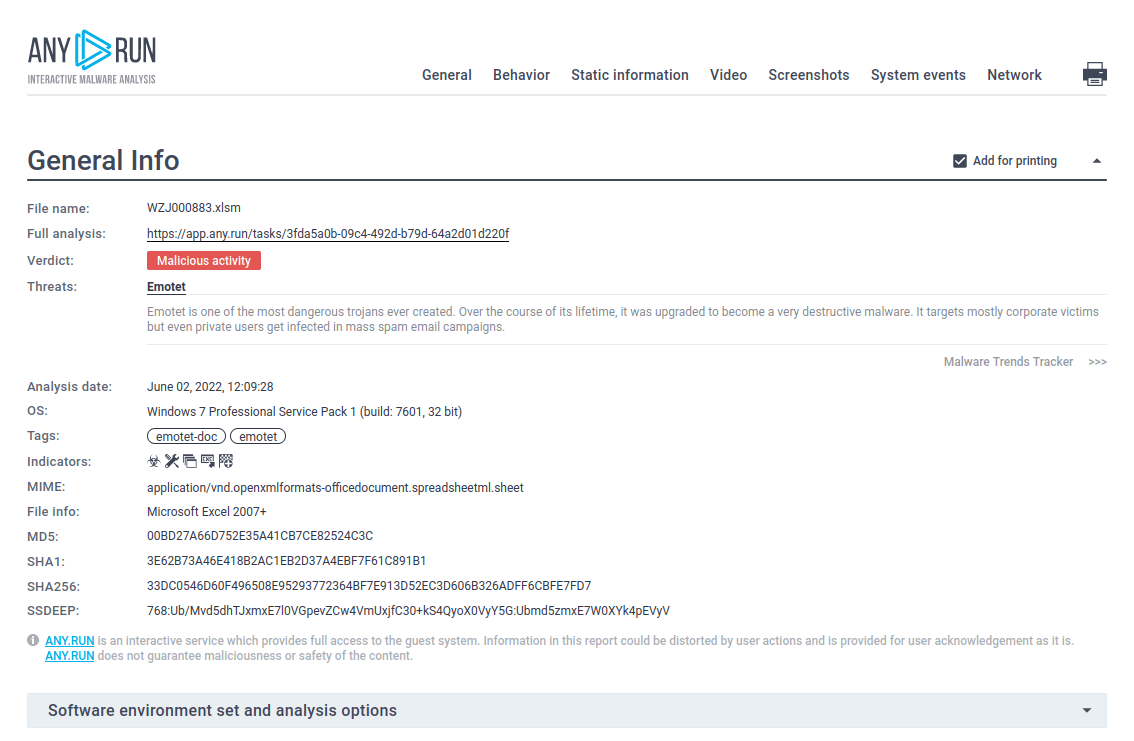Click the stacked windows indicator icon
The image size is (1134, 741).
tap(190, 460)
